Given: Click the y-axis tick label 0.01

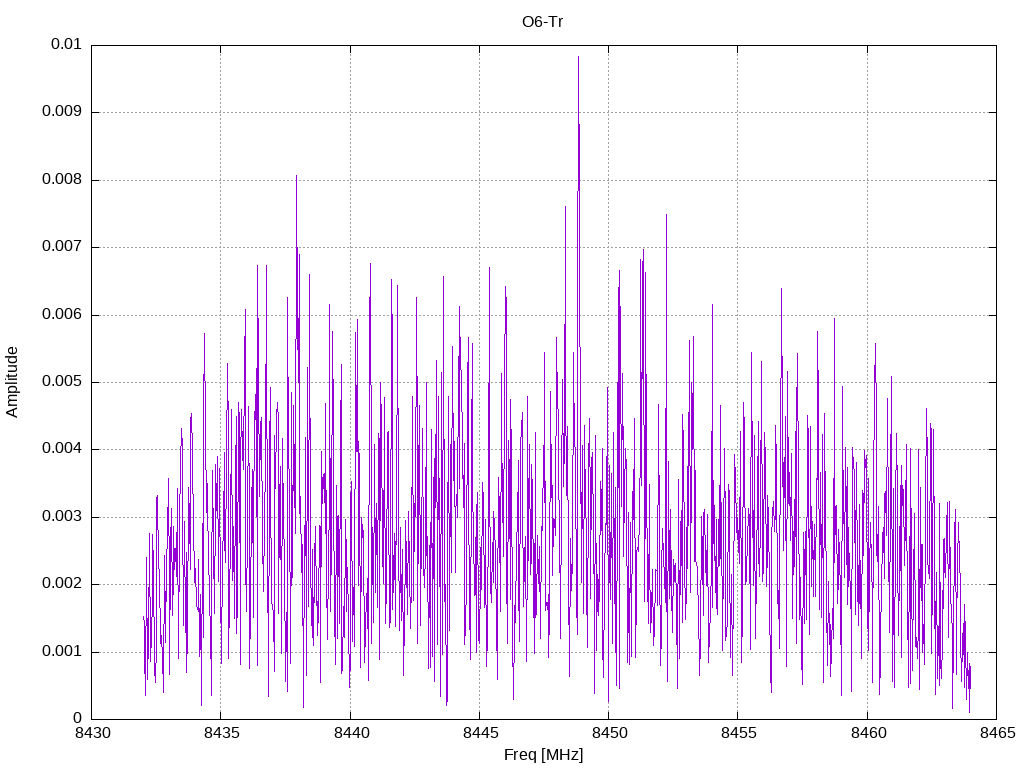Looking at the screenshot, I should [x=66, y=44].
